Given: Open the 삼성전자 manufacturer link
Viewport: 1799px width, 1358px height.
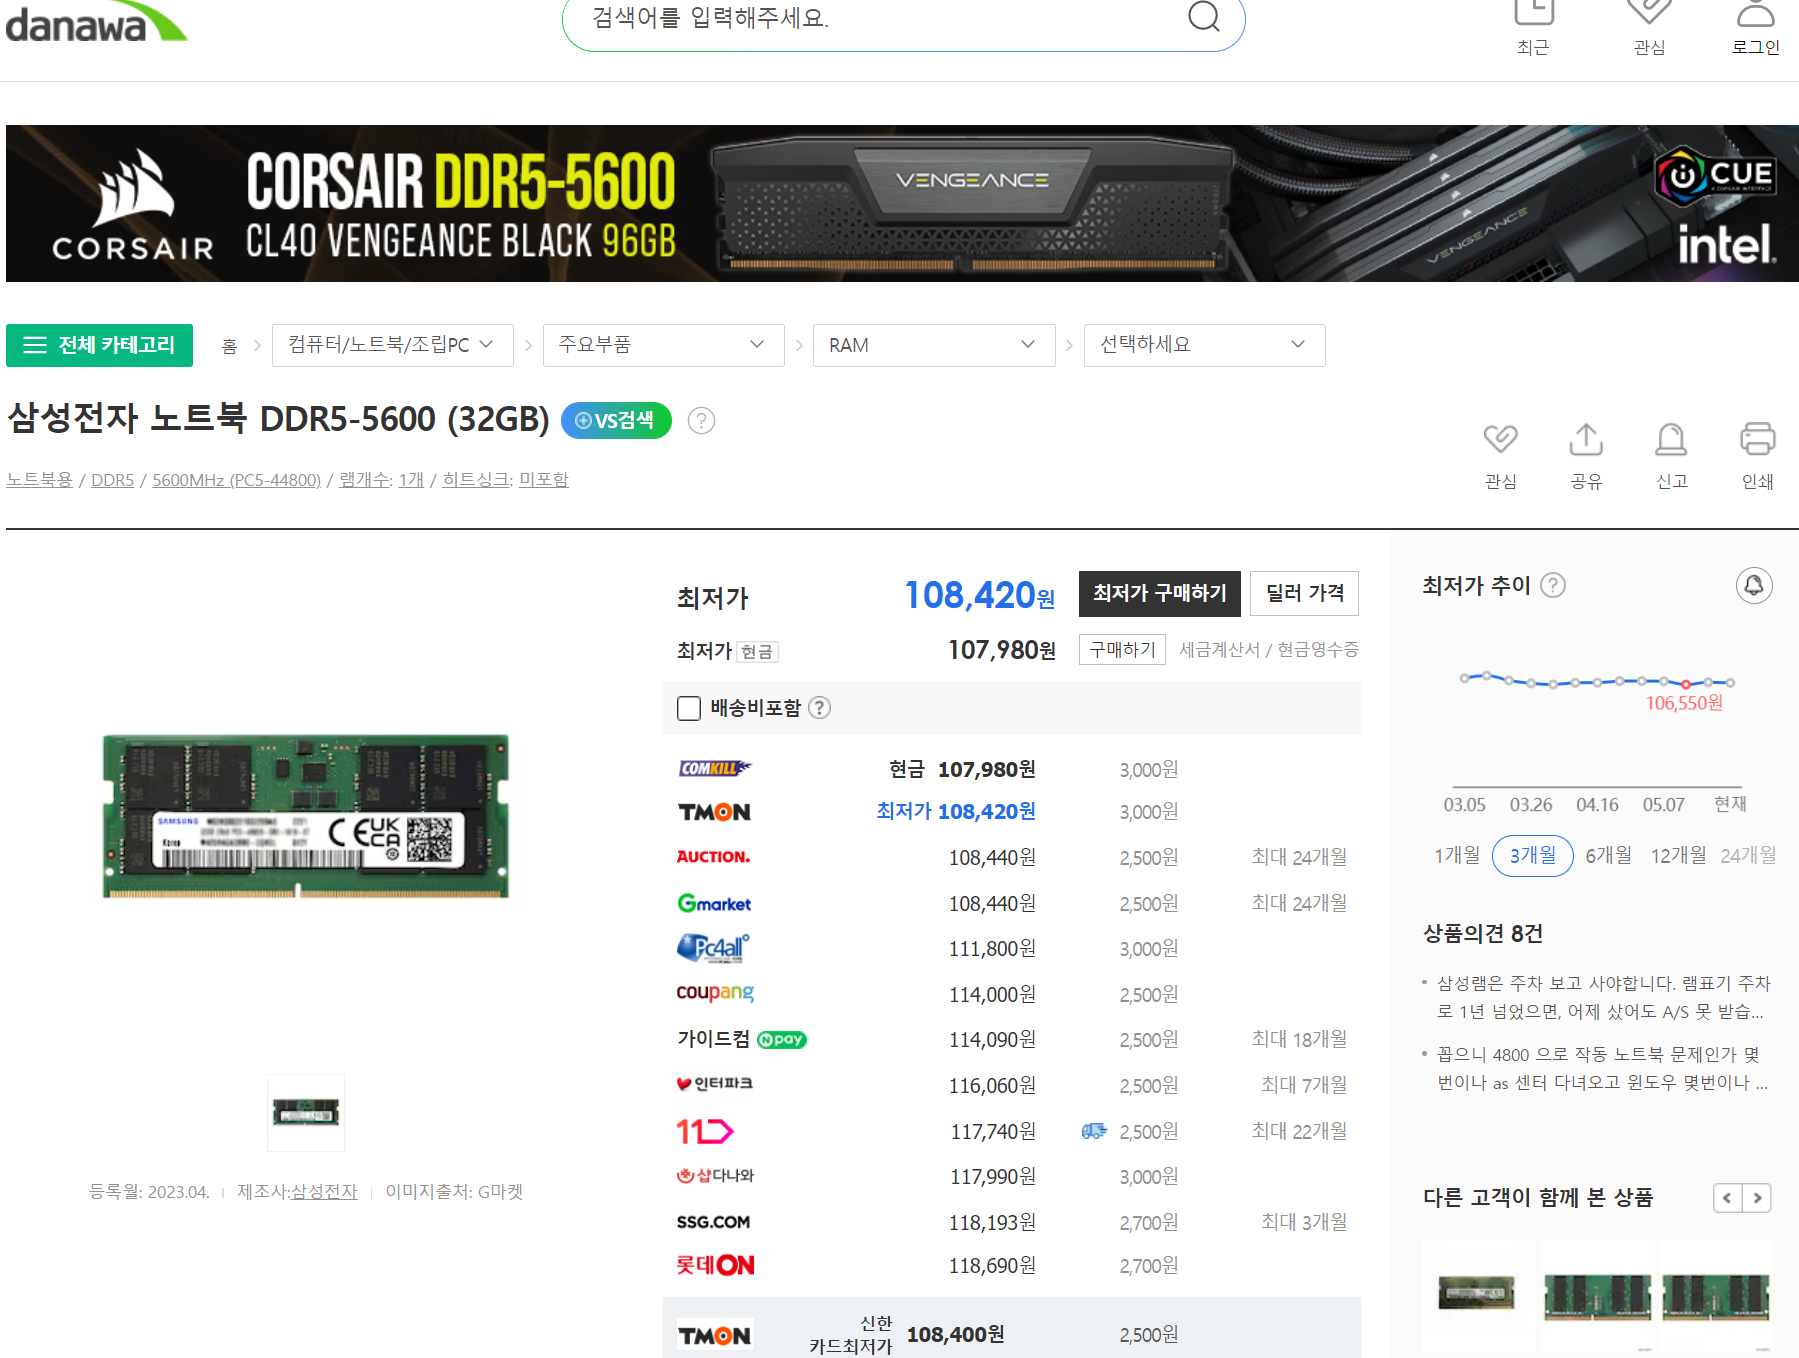Looking at the screenshot, I should (x=324, y=1192).
